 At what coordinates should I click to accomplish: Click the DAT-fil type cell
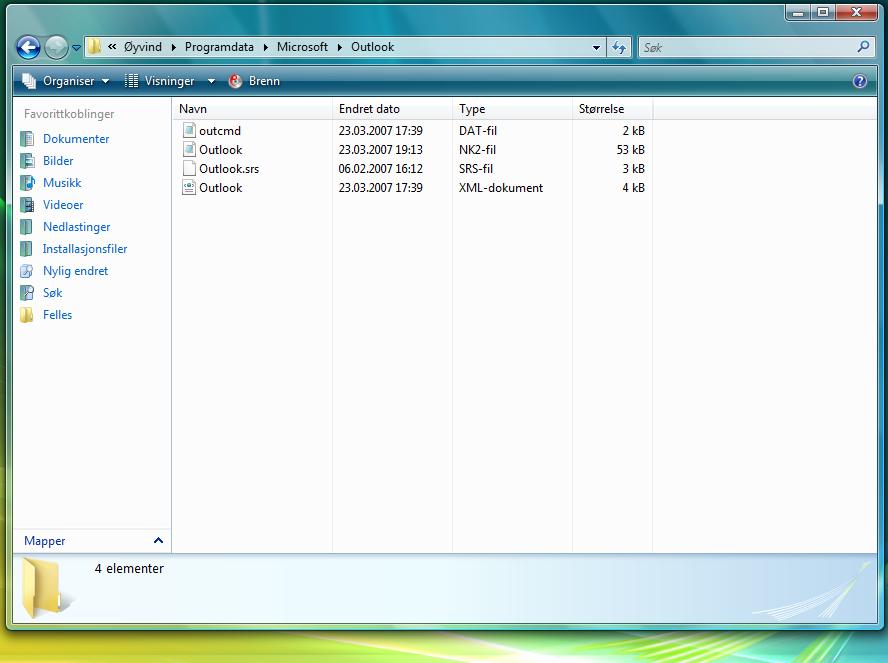click(477, 131)
